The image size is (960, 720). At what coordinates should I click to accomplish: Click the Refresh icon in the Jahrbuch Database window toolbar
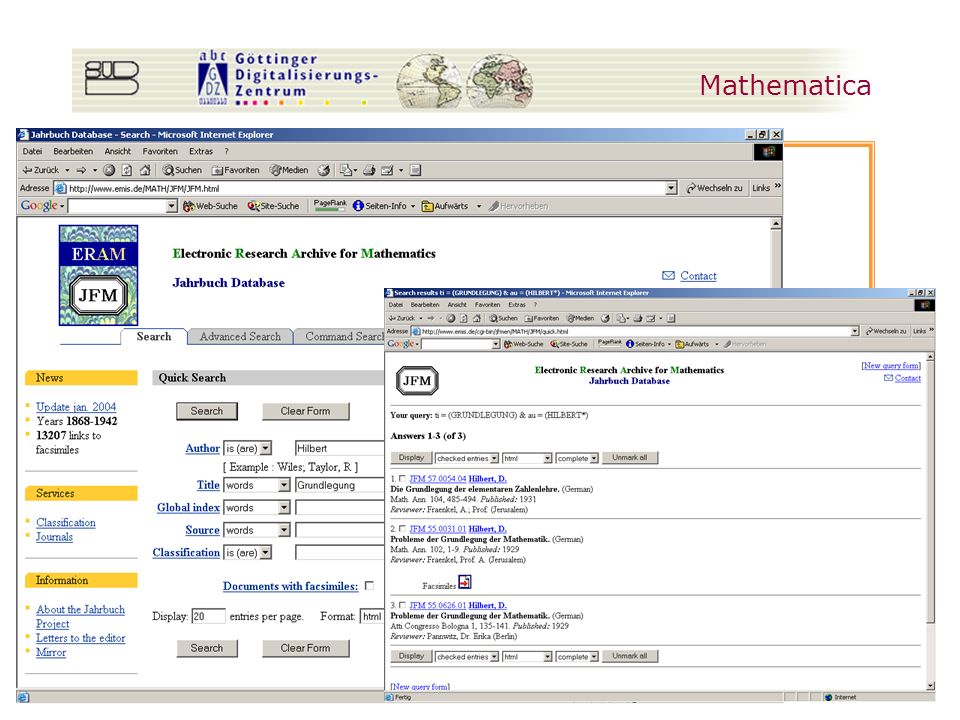[x=127, y=170]
